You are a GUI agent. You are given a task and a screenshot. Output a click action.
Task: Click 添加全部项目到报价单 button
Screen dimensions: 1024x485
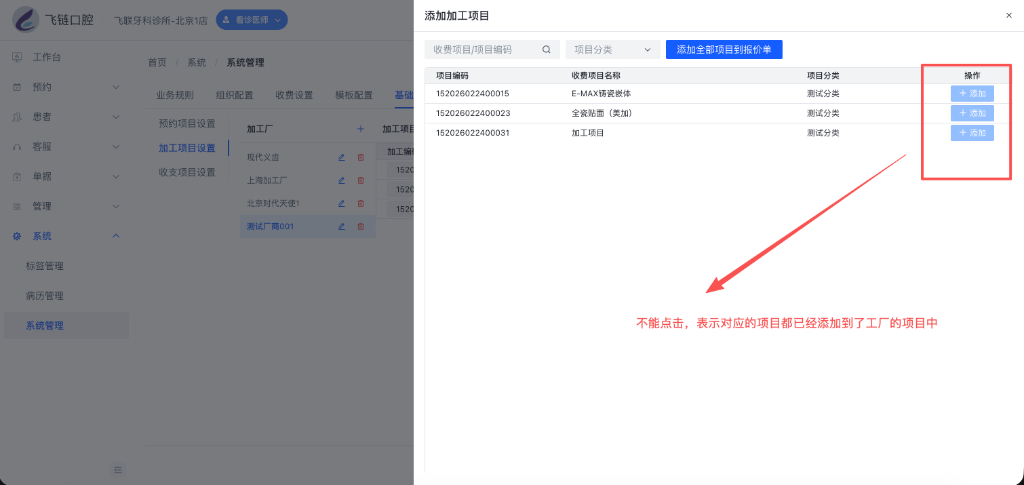pos(724,50)
